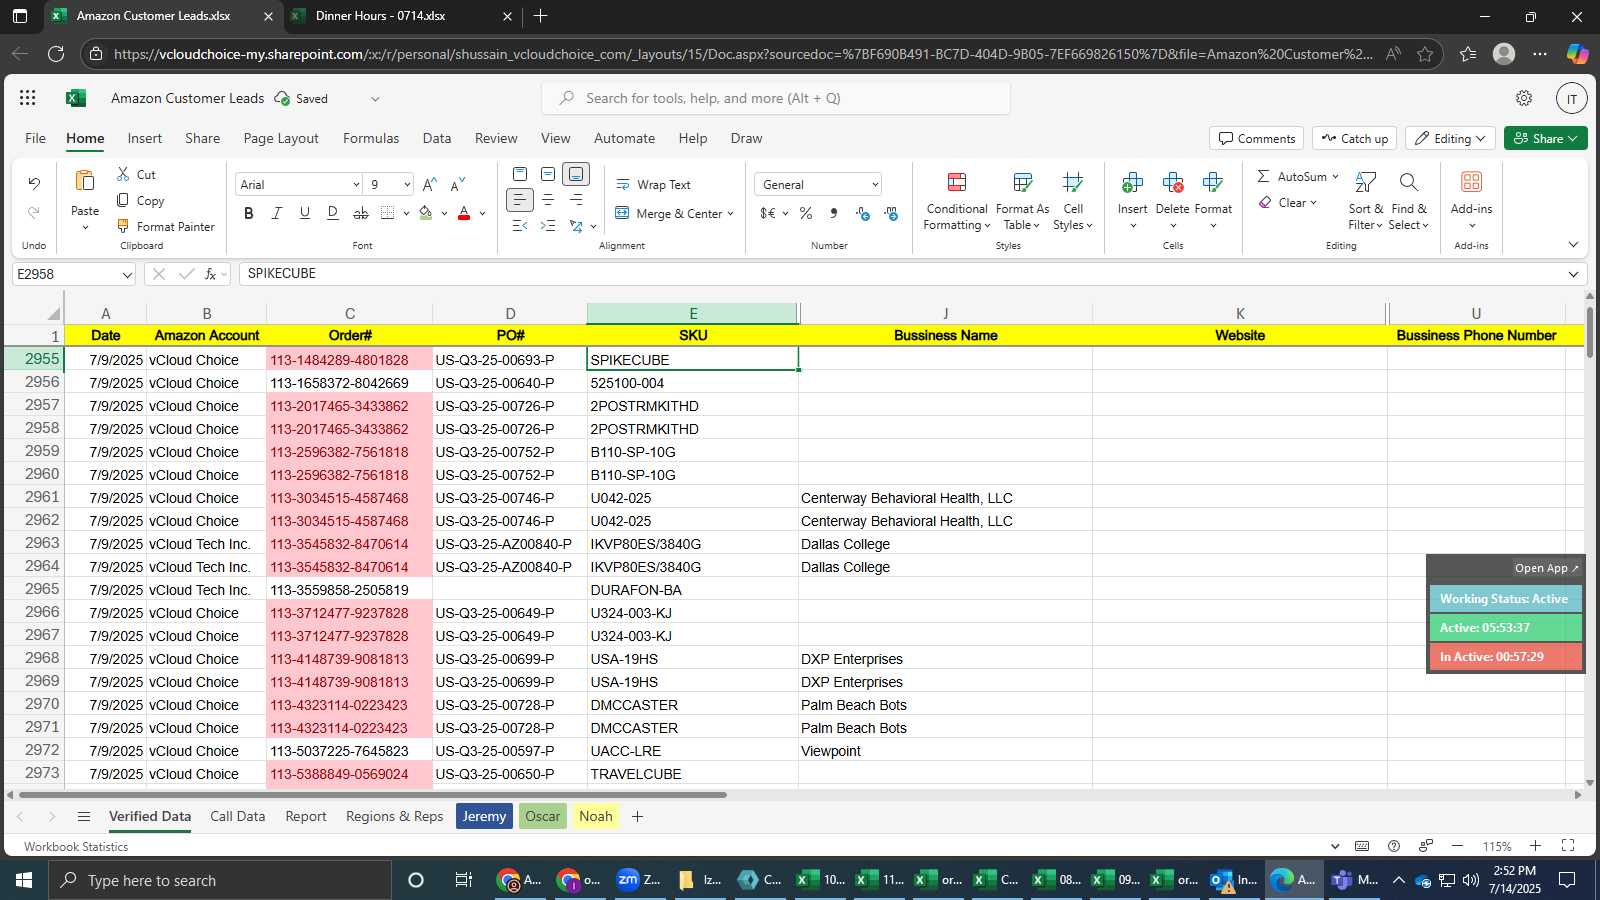The height and width of the screenshot is (900, 1600).
Task: Click the text orientation icon
Action: tap(576, 226)
